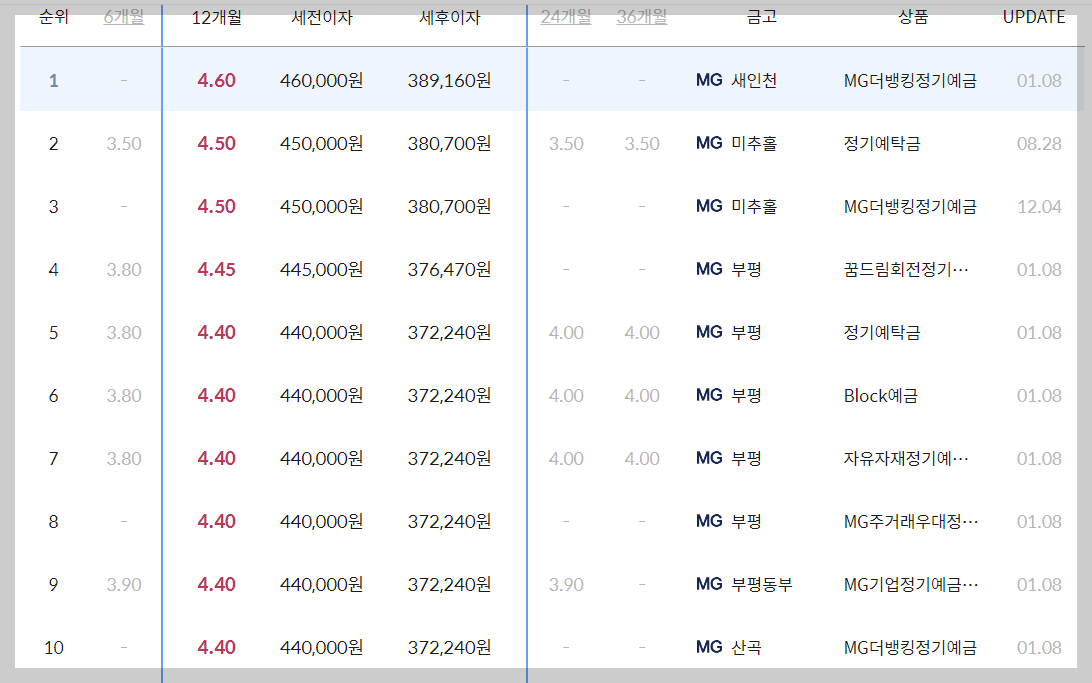The image size is (1092, 683).
Task: Click the MG logo in rank 4 row
Action: [709, 269]
